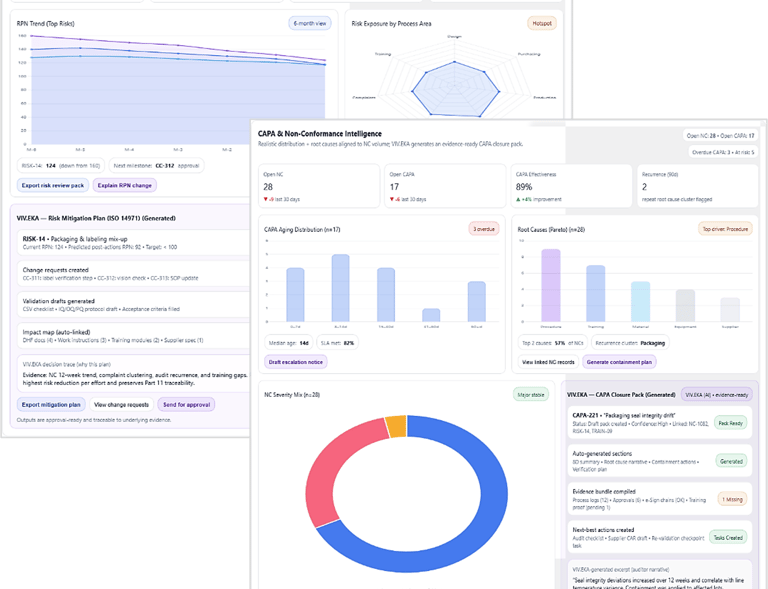Click the Hotspot badge on Risk Exposure

pos(542,23)
